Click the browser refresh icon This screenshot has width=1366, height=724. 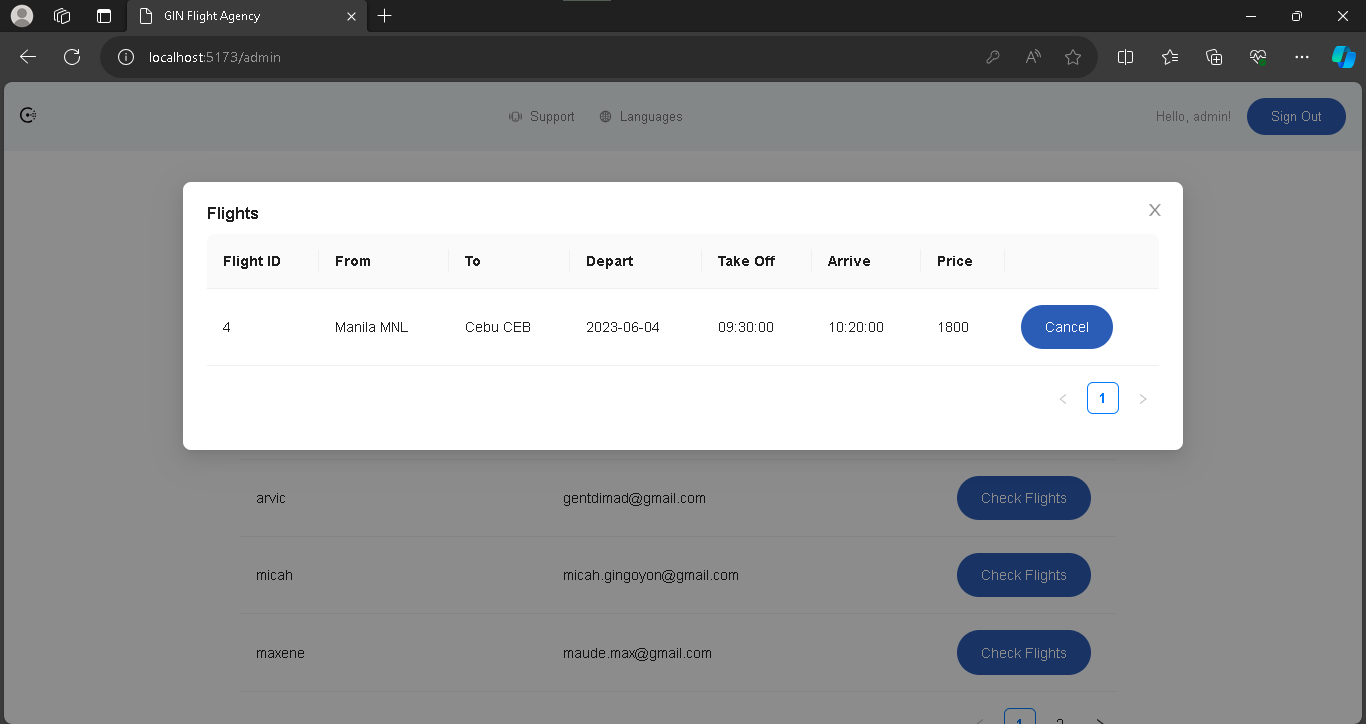pyautogui.click(x=71, y=57)
